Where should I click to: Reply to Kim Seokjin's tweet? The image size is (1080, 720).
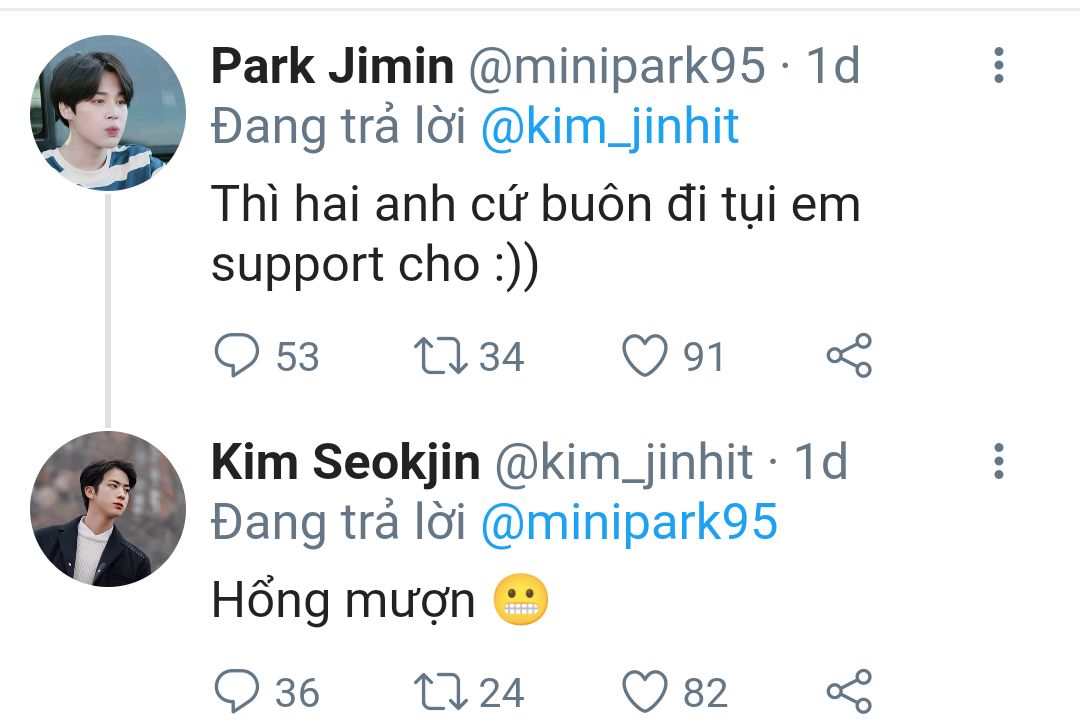coord(237,690)
